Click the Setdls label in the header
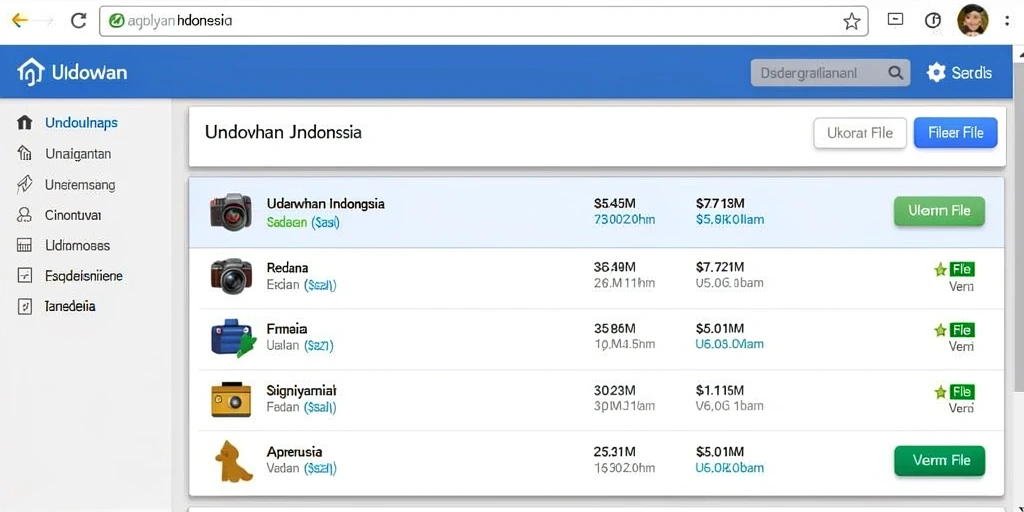Screen dimensions: 1024x512 click(x=972, y=72)
